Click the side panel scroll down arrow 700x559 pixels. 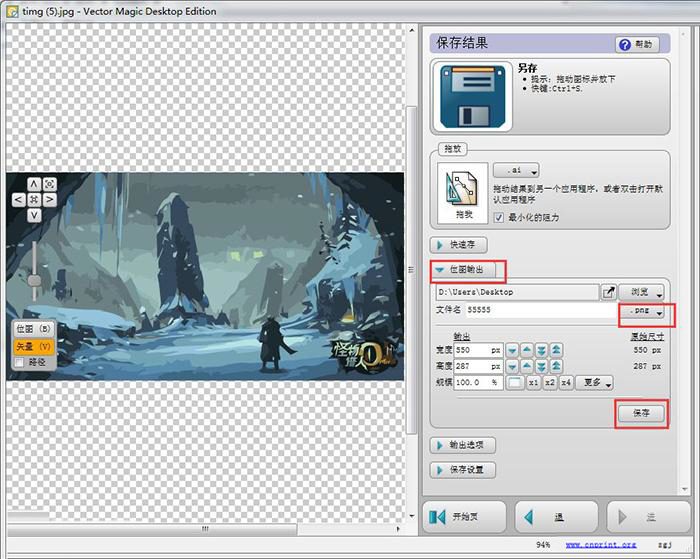coord(685,490)
